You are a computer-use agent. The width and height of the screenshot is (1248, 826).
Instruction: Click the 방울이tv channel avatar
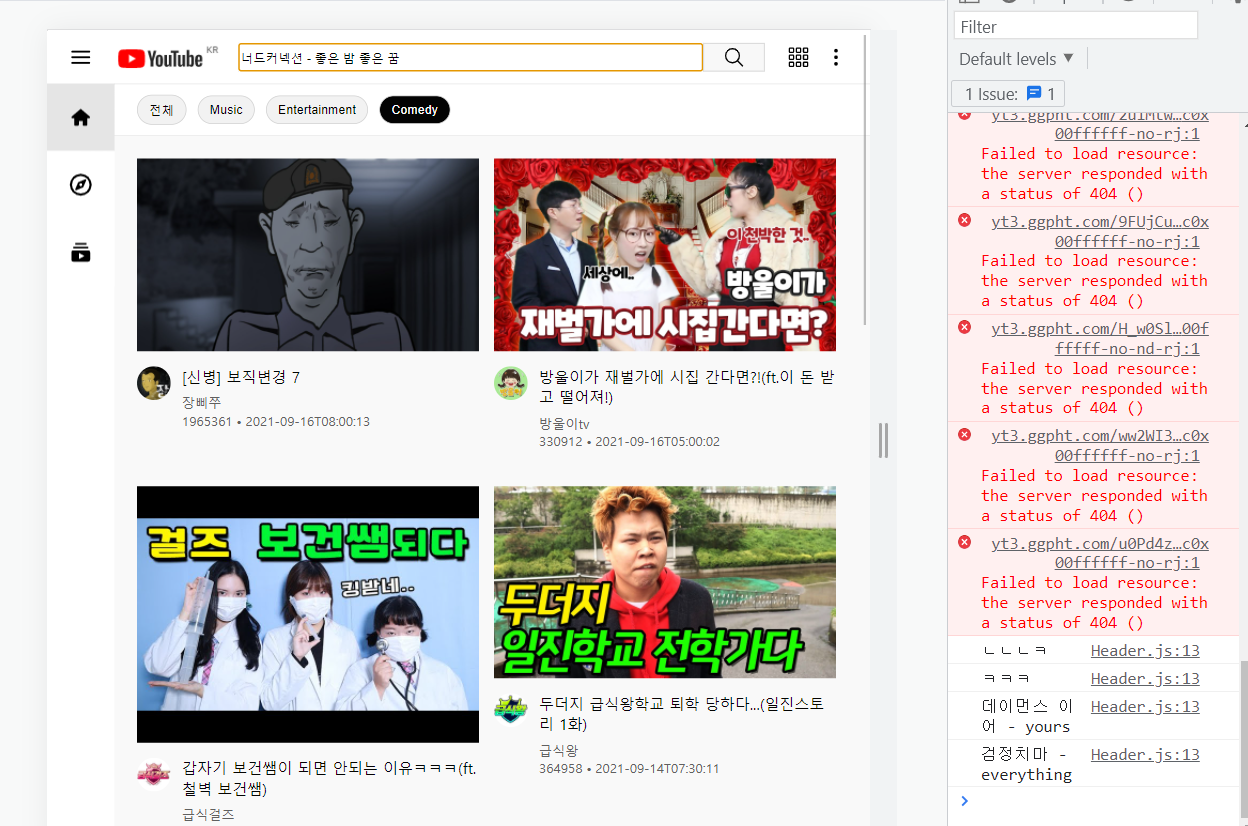click(511, 383)
